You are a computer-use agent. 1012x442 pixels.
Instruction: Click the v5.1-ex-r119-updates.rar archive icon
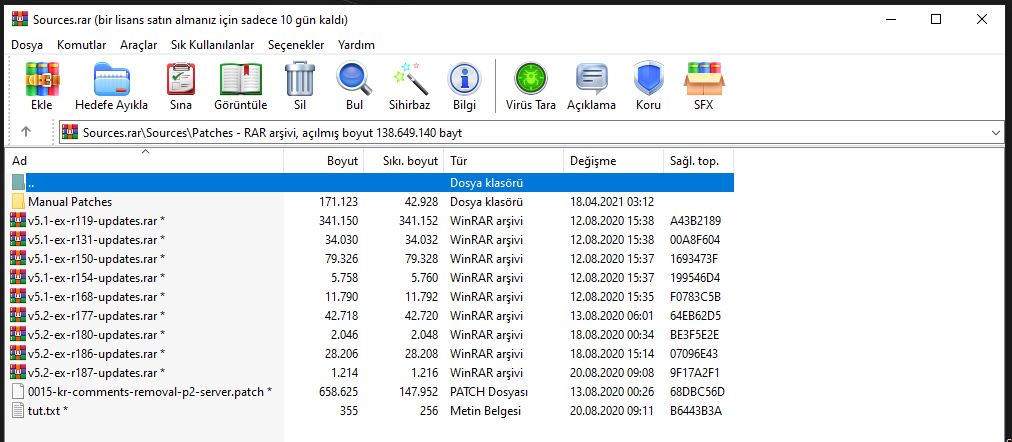point(18,221)
